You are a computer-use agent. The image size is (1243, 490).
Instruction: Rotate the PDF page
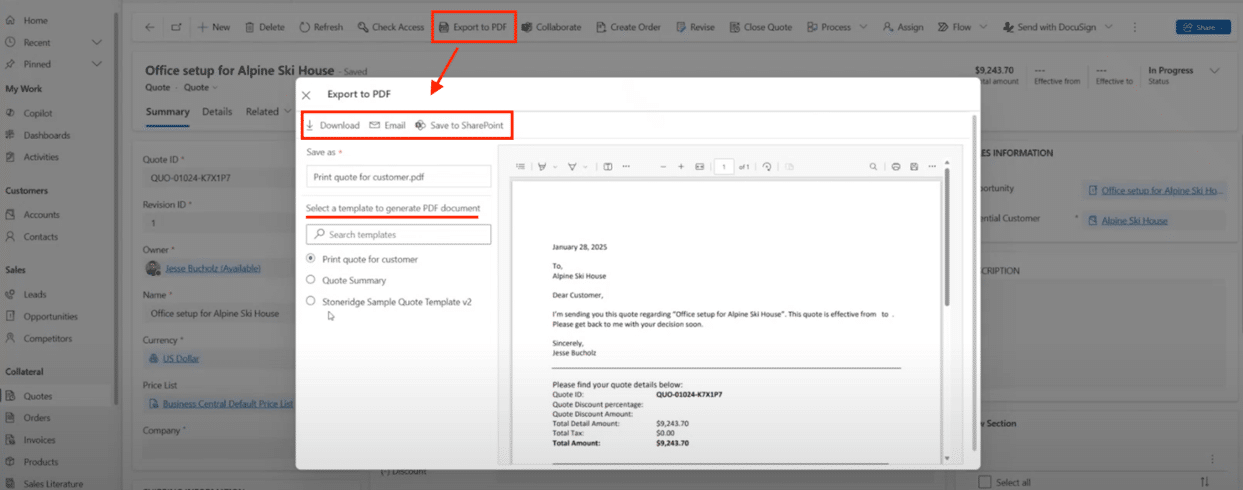click(767, 167)
